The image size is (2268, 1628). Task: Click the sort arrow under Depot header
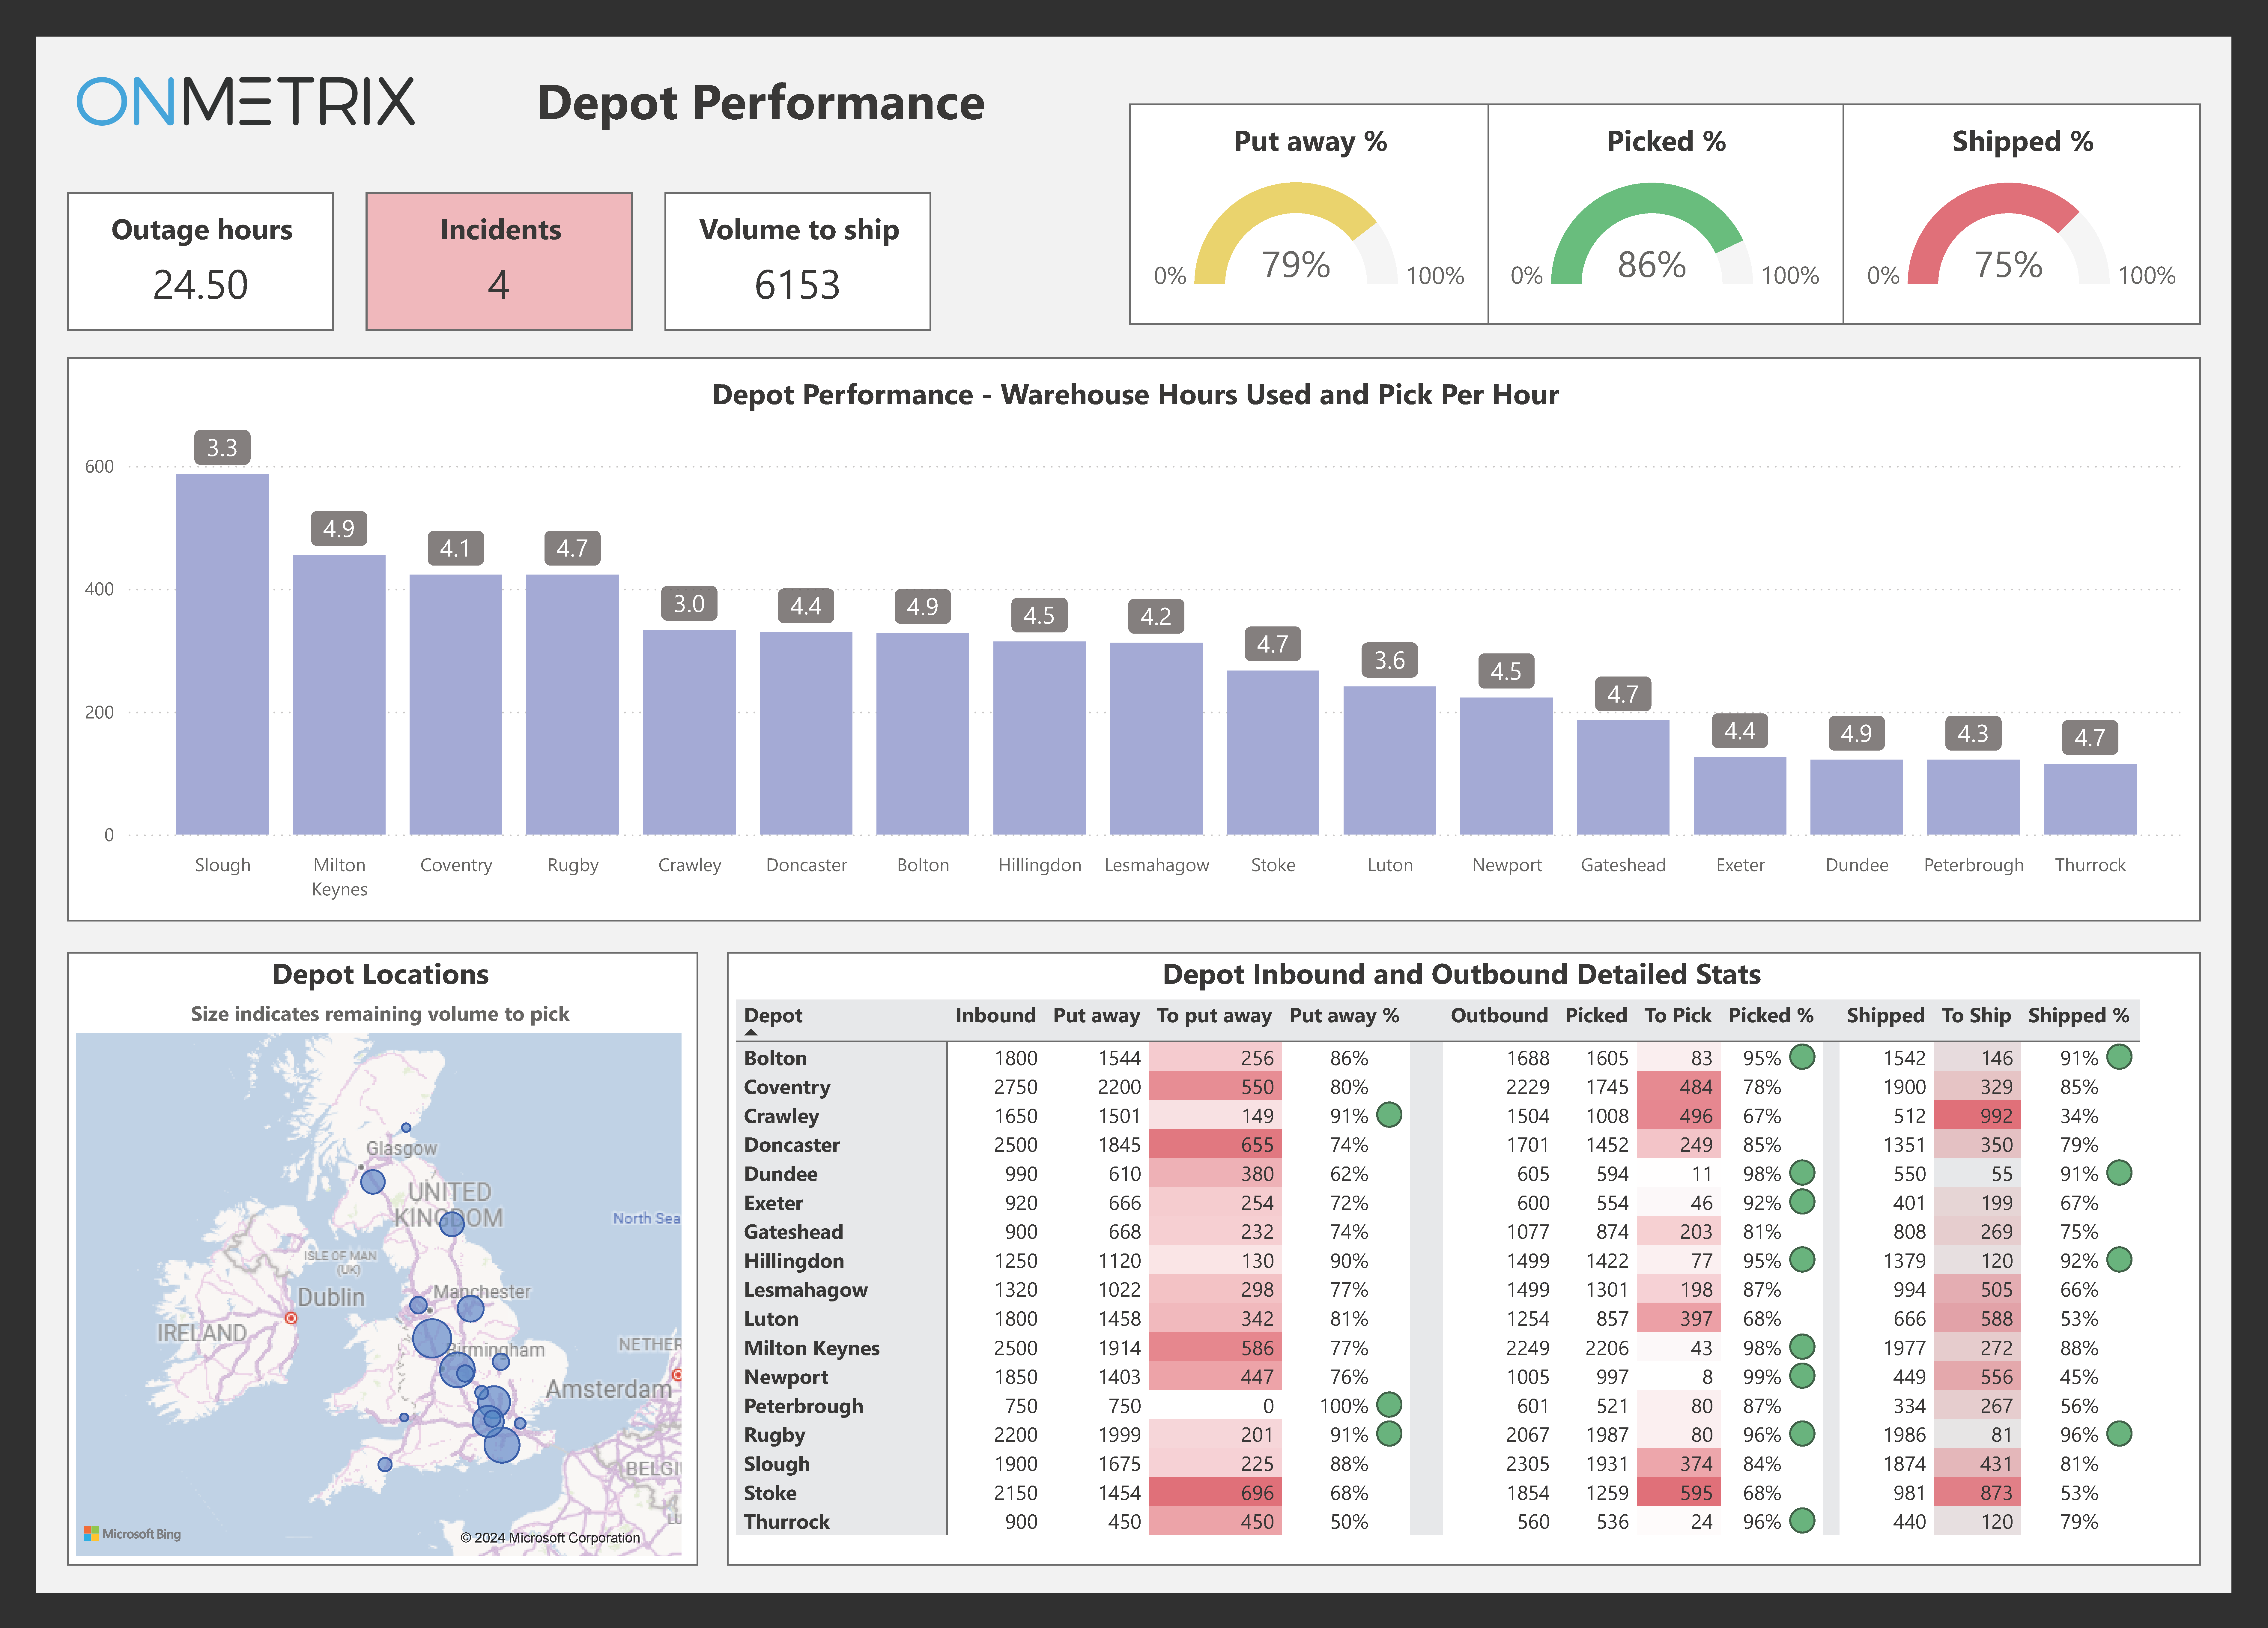pyautogui.click(x=751, y=1032)
